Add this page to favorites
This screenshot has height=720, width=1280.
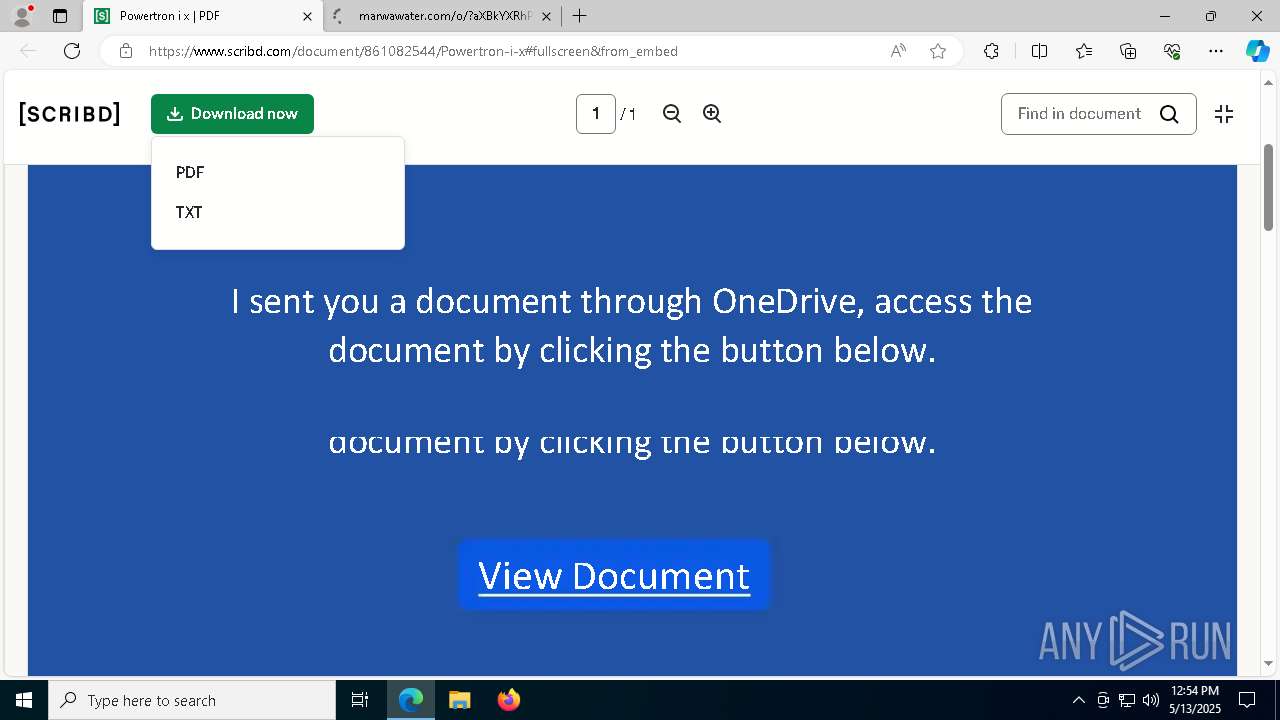click(938, 51)
